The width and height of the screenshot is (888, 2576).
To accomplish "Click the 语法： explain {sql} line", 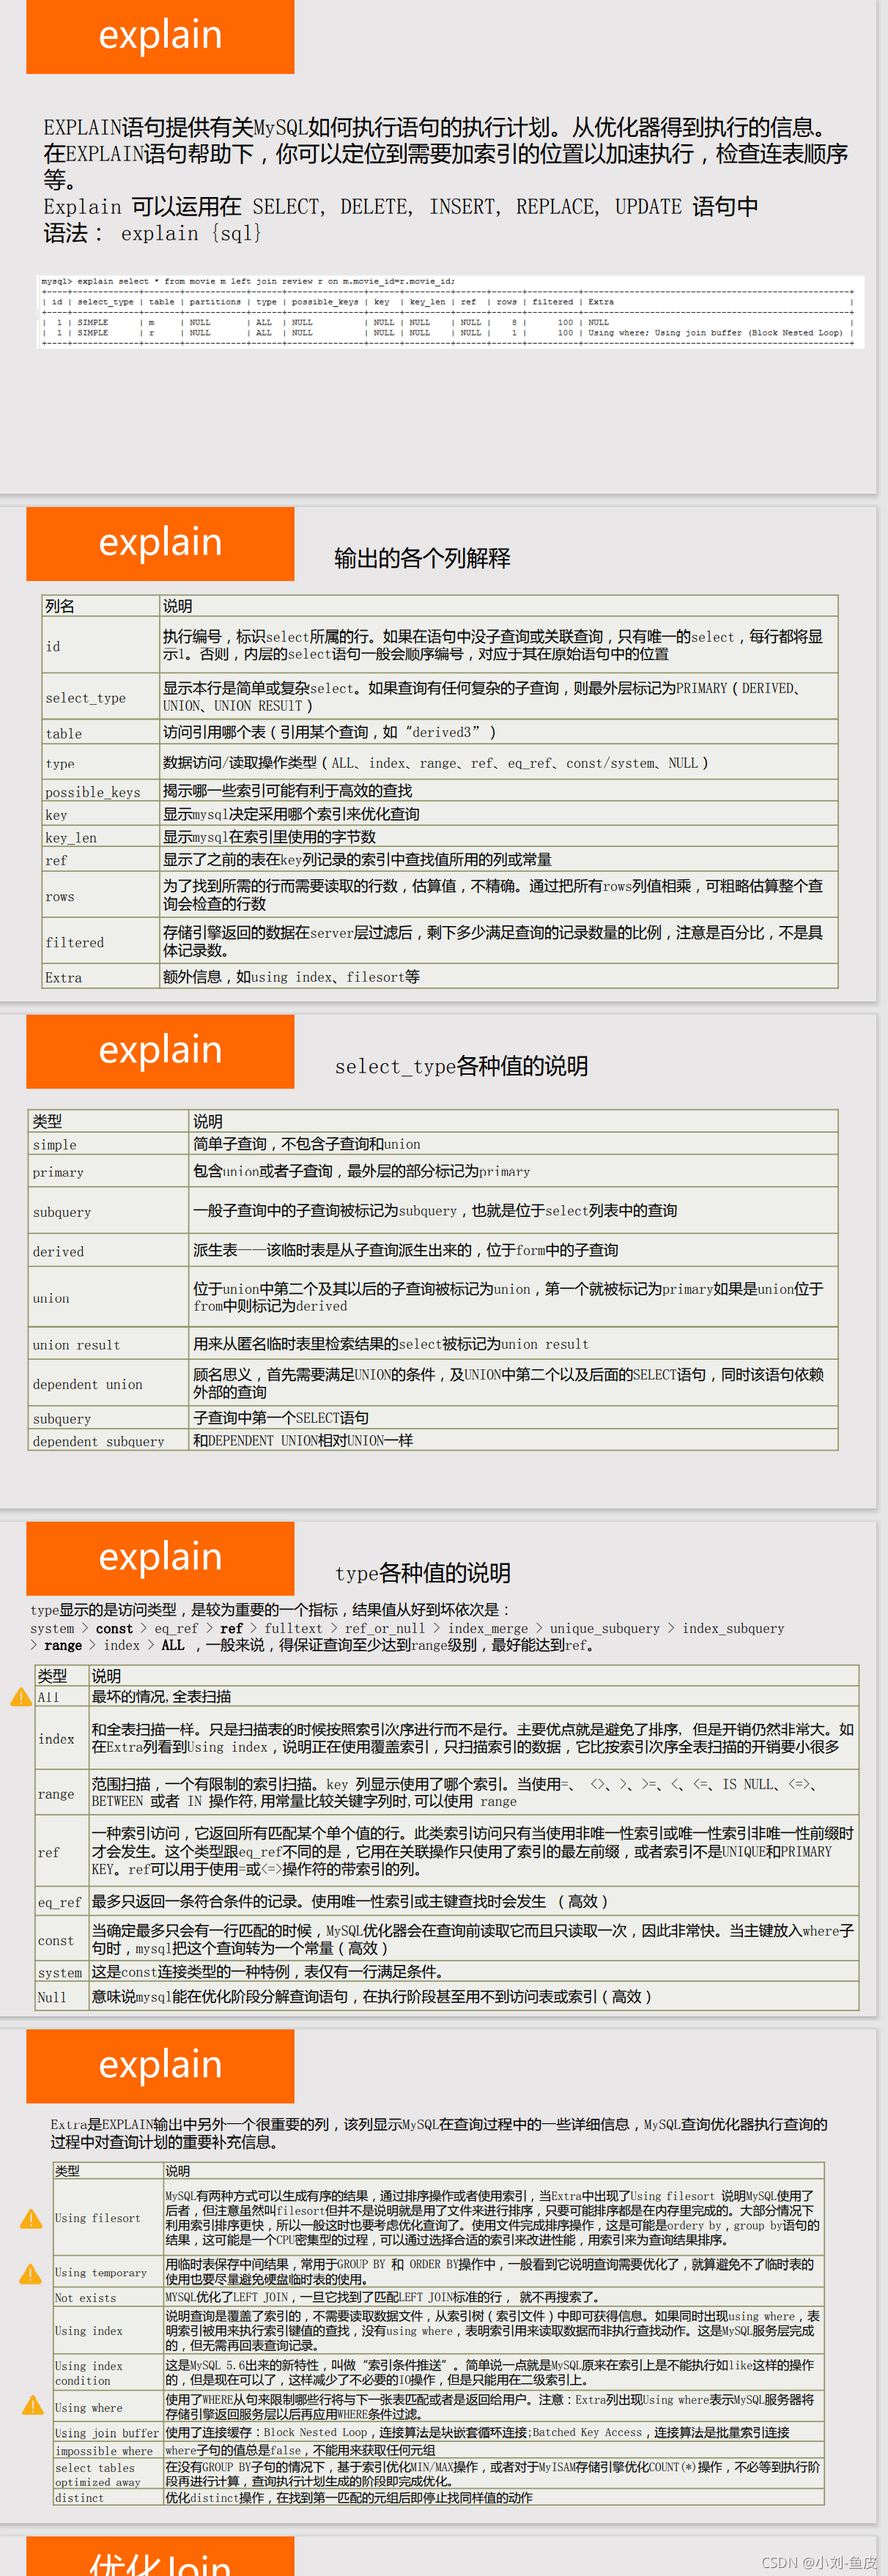I will tap(153, 233).
